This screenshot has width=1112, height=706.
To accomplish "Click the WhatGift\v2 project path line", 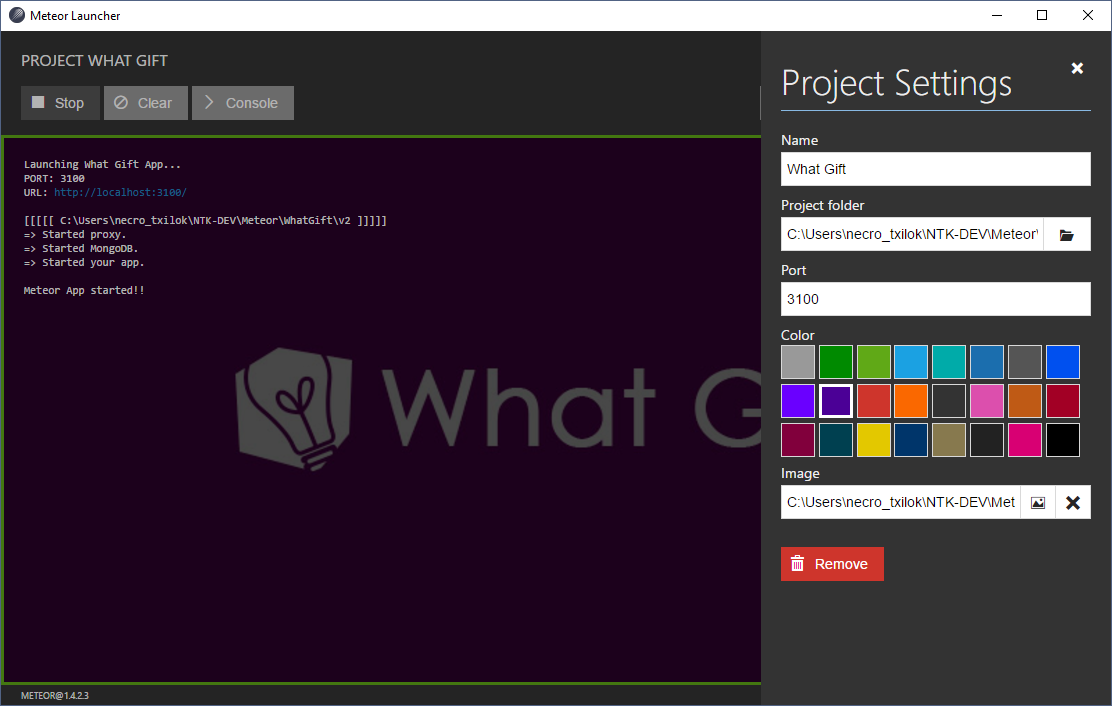I will 205,220.
